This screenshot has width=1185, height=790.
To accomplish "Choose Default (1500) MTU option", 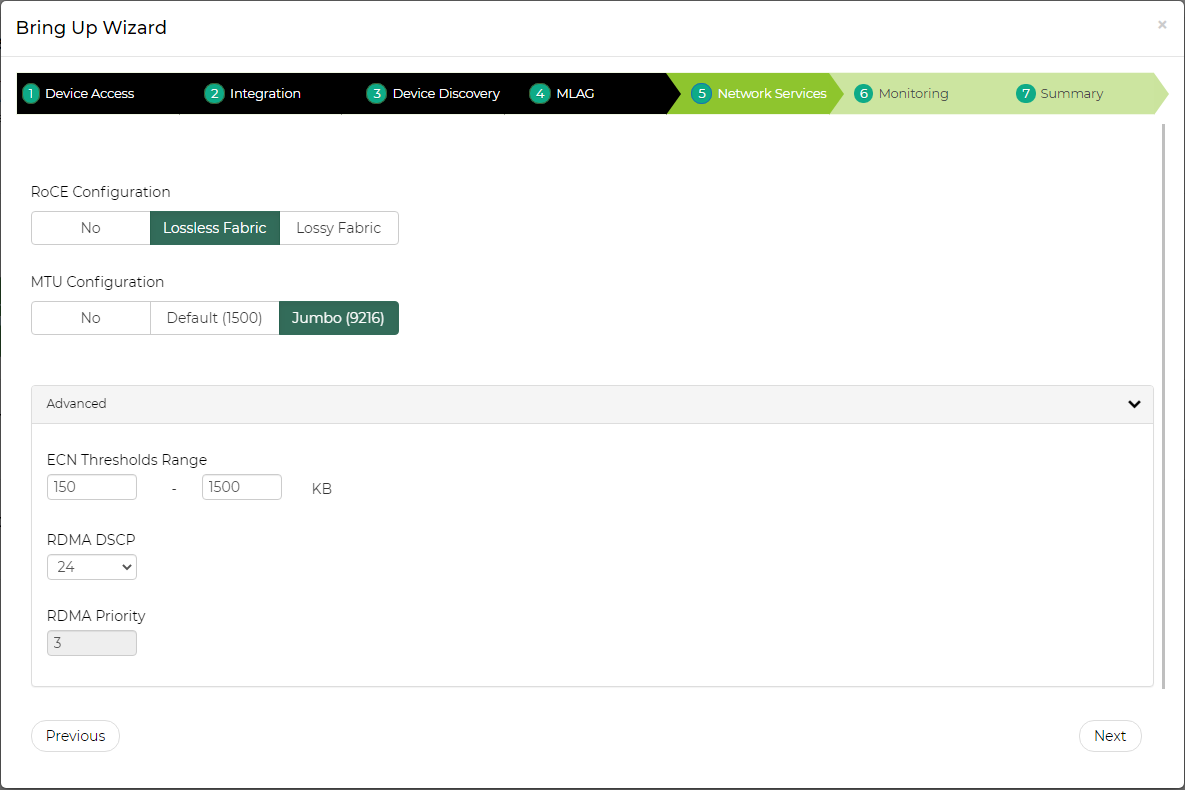I will pyautogui.click(x=214, y=318).
